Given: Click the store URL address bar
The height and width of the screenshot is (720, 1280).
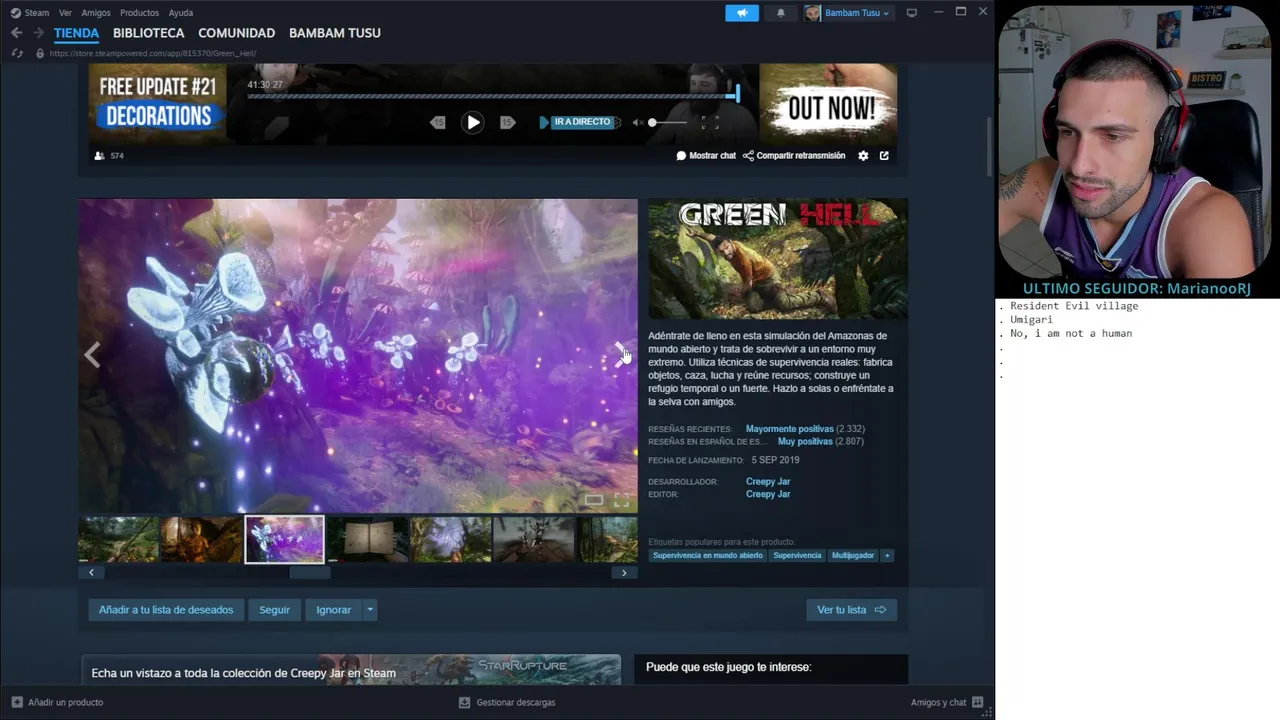Looking at the screenshot, I should coord(153,53).
